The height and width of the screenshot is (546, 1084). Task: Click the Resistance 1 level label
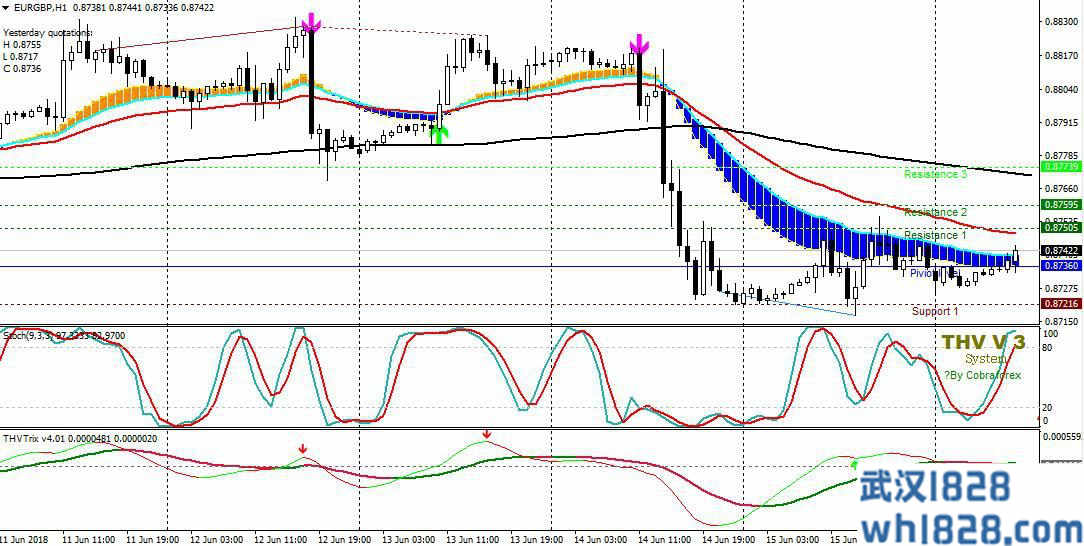935,235
